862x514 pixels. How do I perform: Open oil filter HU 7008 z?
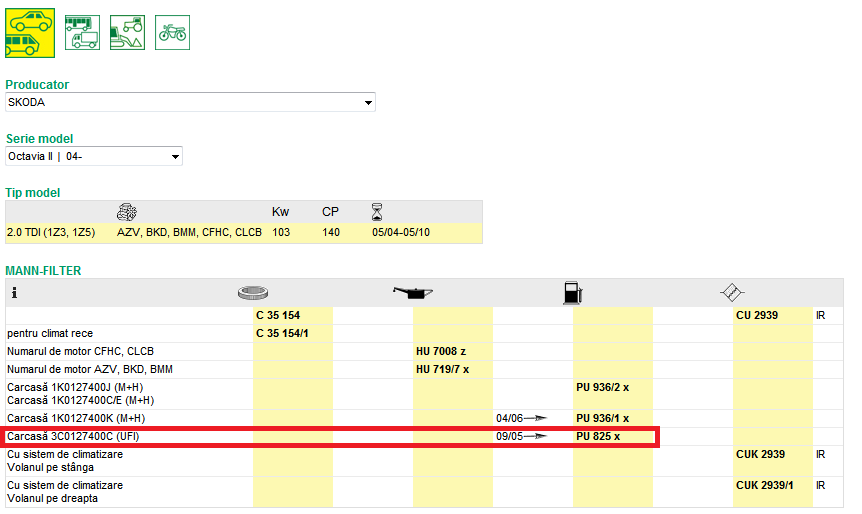coord(441,351)
